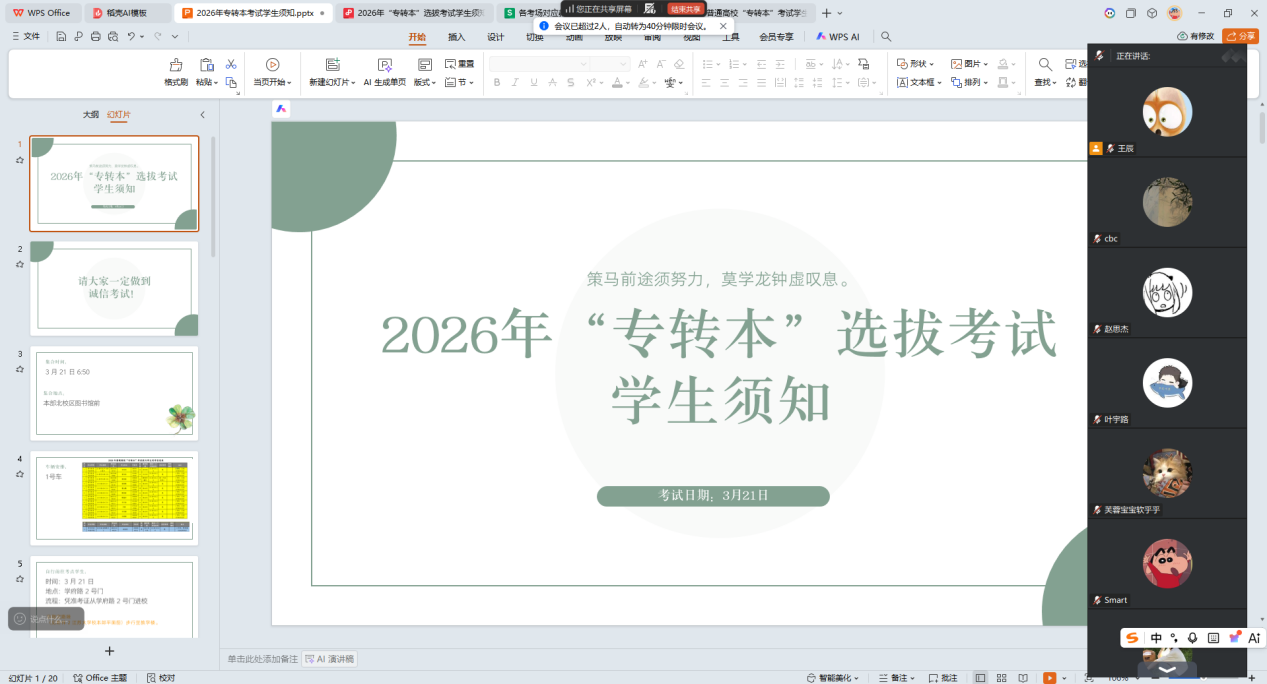This screenshot has width=1267, height=684.
Task: Click the red 结束共享 button
Action: [685, 8]
